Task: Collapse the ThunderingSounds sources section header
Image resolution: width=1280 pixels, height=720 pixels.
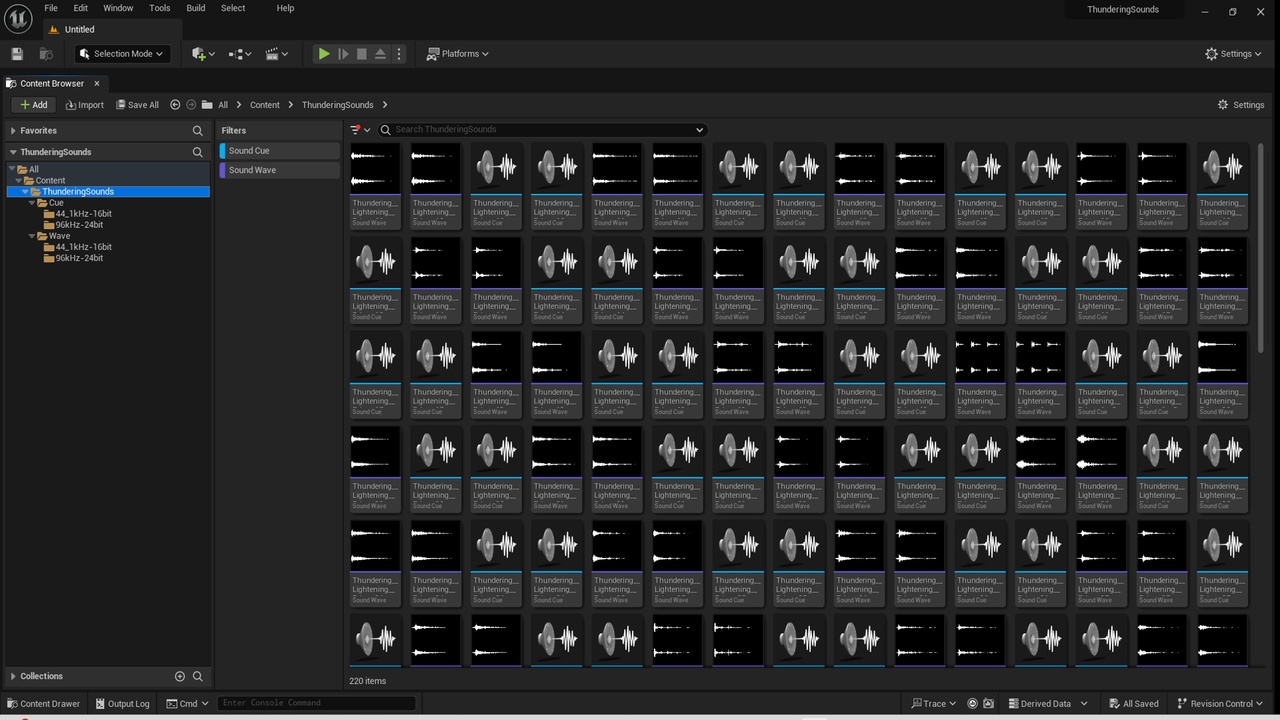Action: [x=13, y=152]
